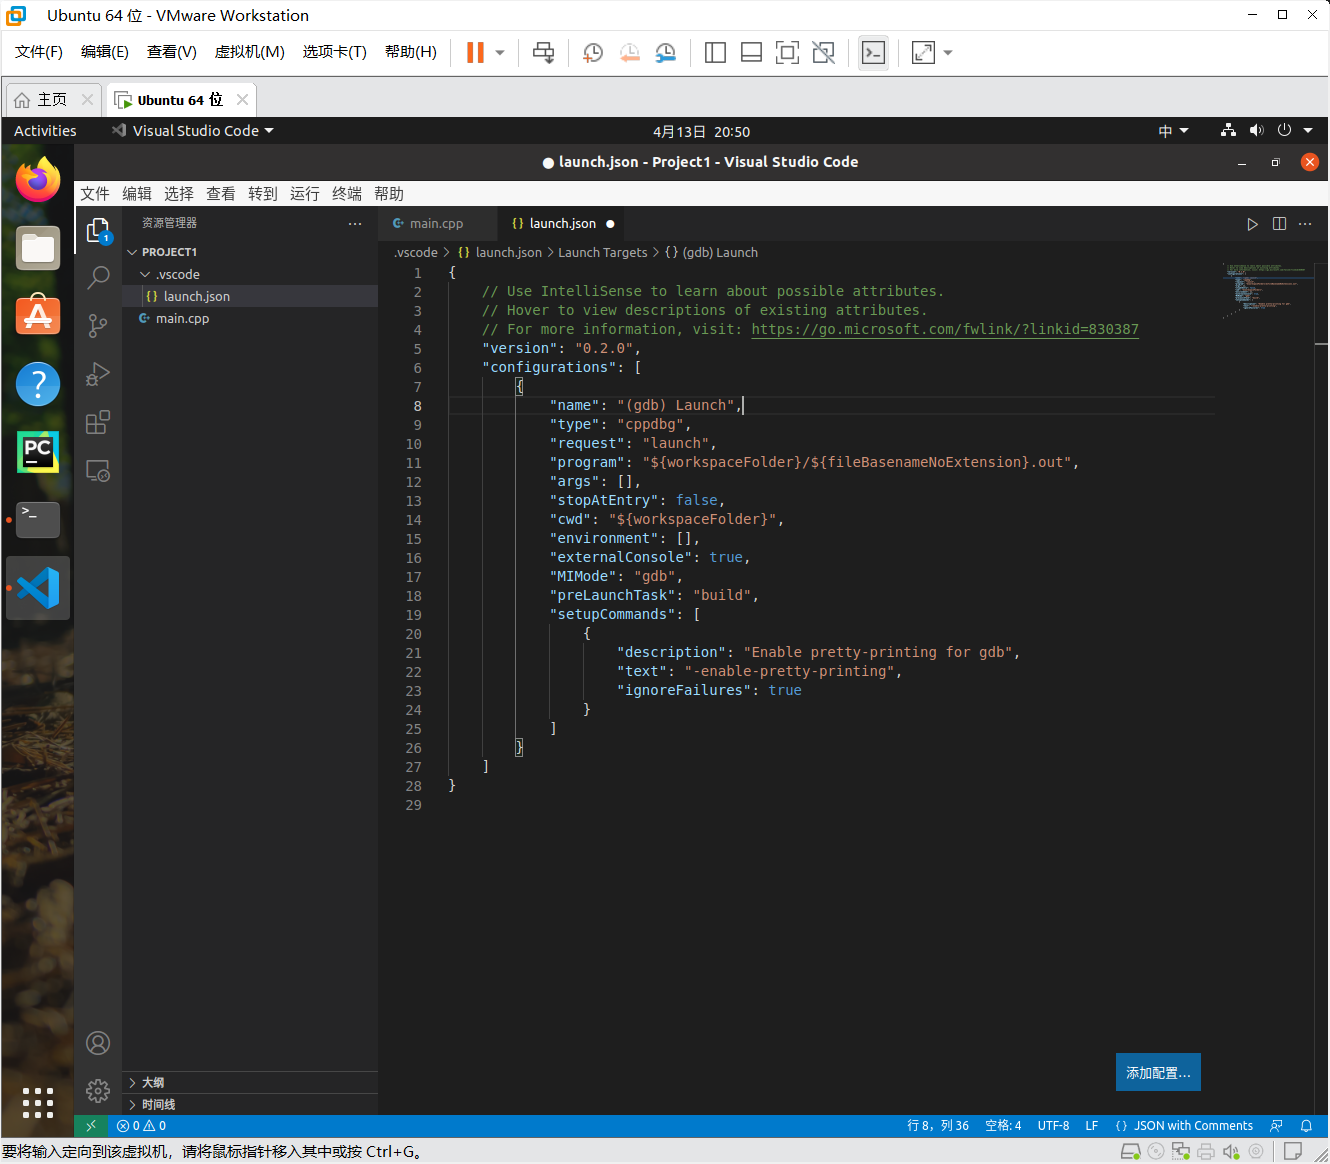Screen dimensions: 1330x1164
Task: Open the notifications bell in status bar
Action: pos(1306,1126)
